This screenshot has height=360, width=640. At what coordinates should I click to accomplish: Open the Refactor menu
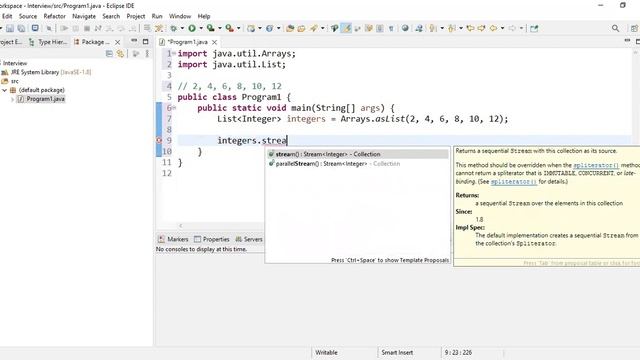[55, 16]
